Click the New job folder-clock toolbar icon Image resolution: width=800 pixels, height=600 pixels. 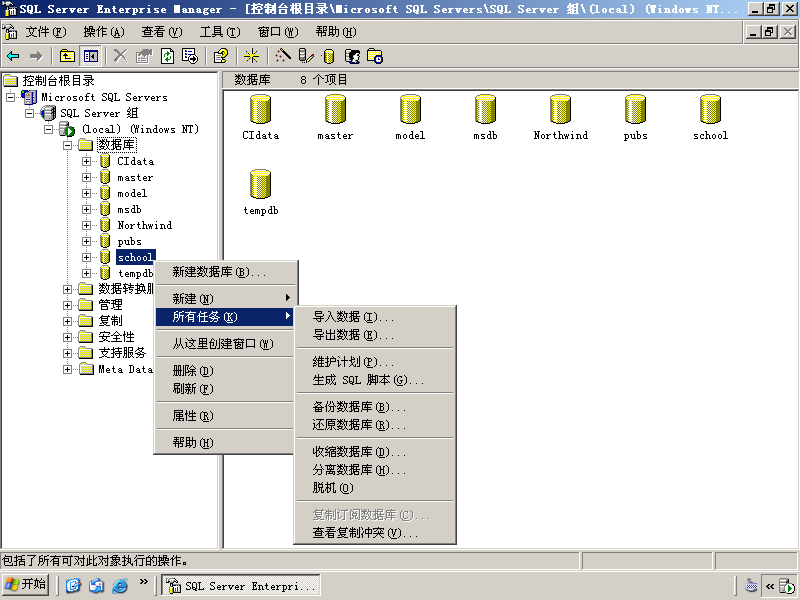[x=375, y=56]
